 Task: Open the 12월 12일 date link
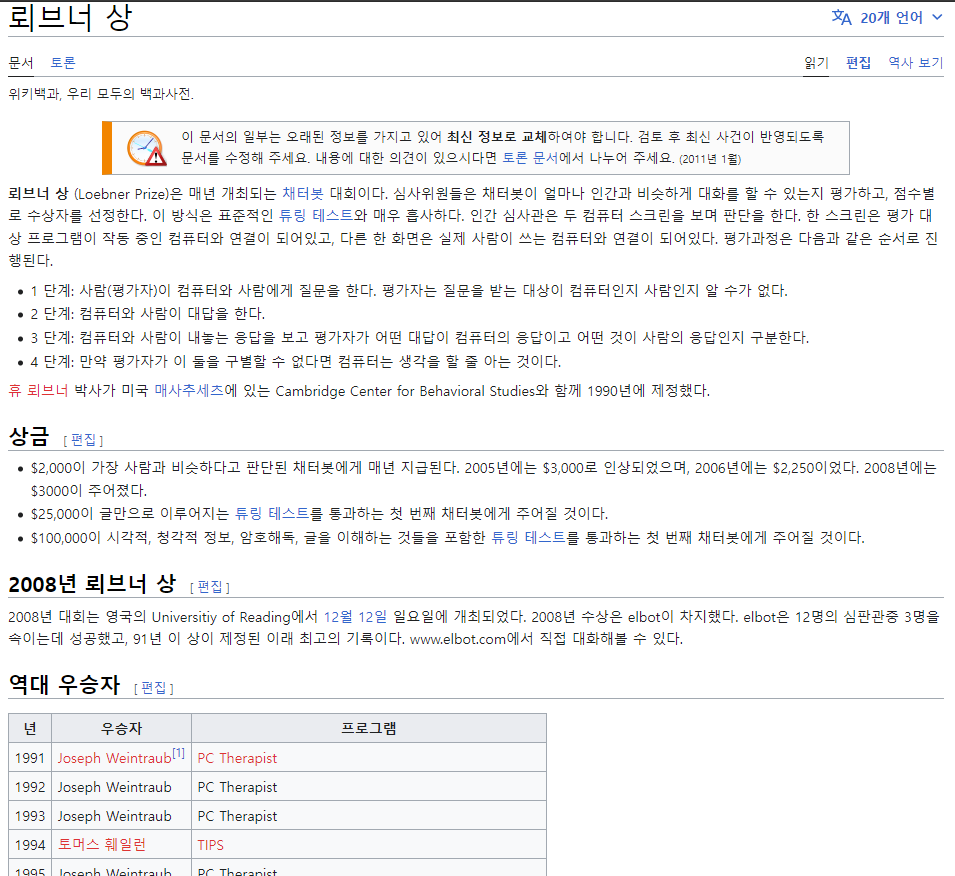355,617
